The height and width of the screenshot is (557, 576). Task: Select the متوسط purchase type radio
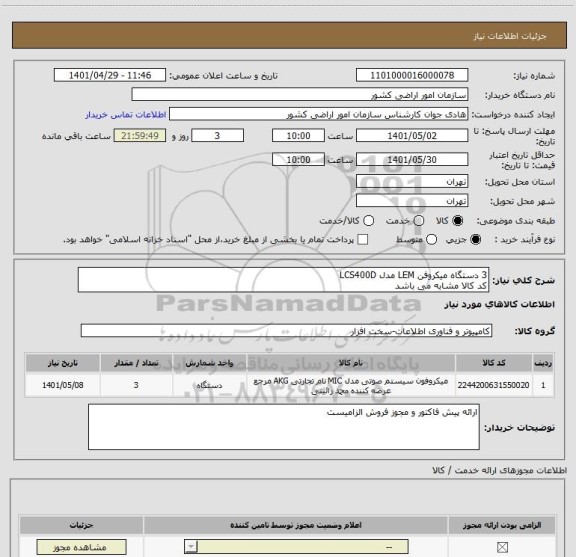point(431,240)
